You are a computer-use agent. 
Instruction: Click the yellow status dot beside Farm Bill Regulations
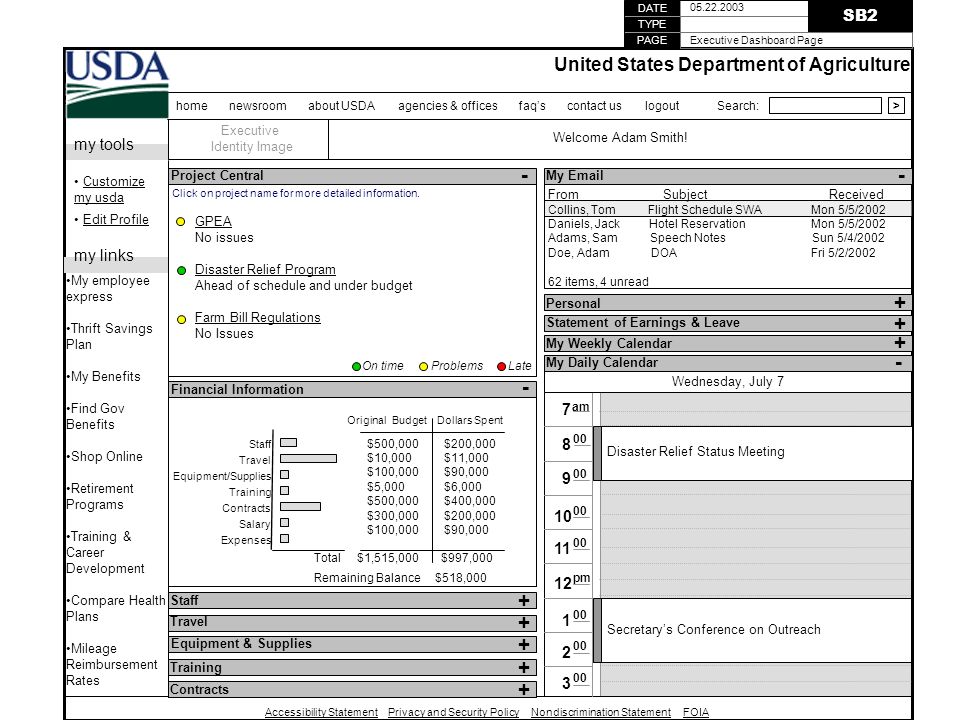click(x=181, y=319)
